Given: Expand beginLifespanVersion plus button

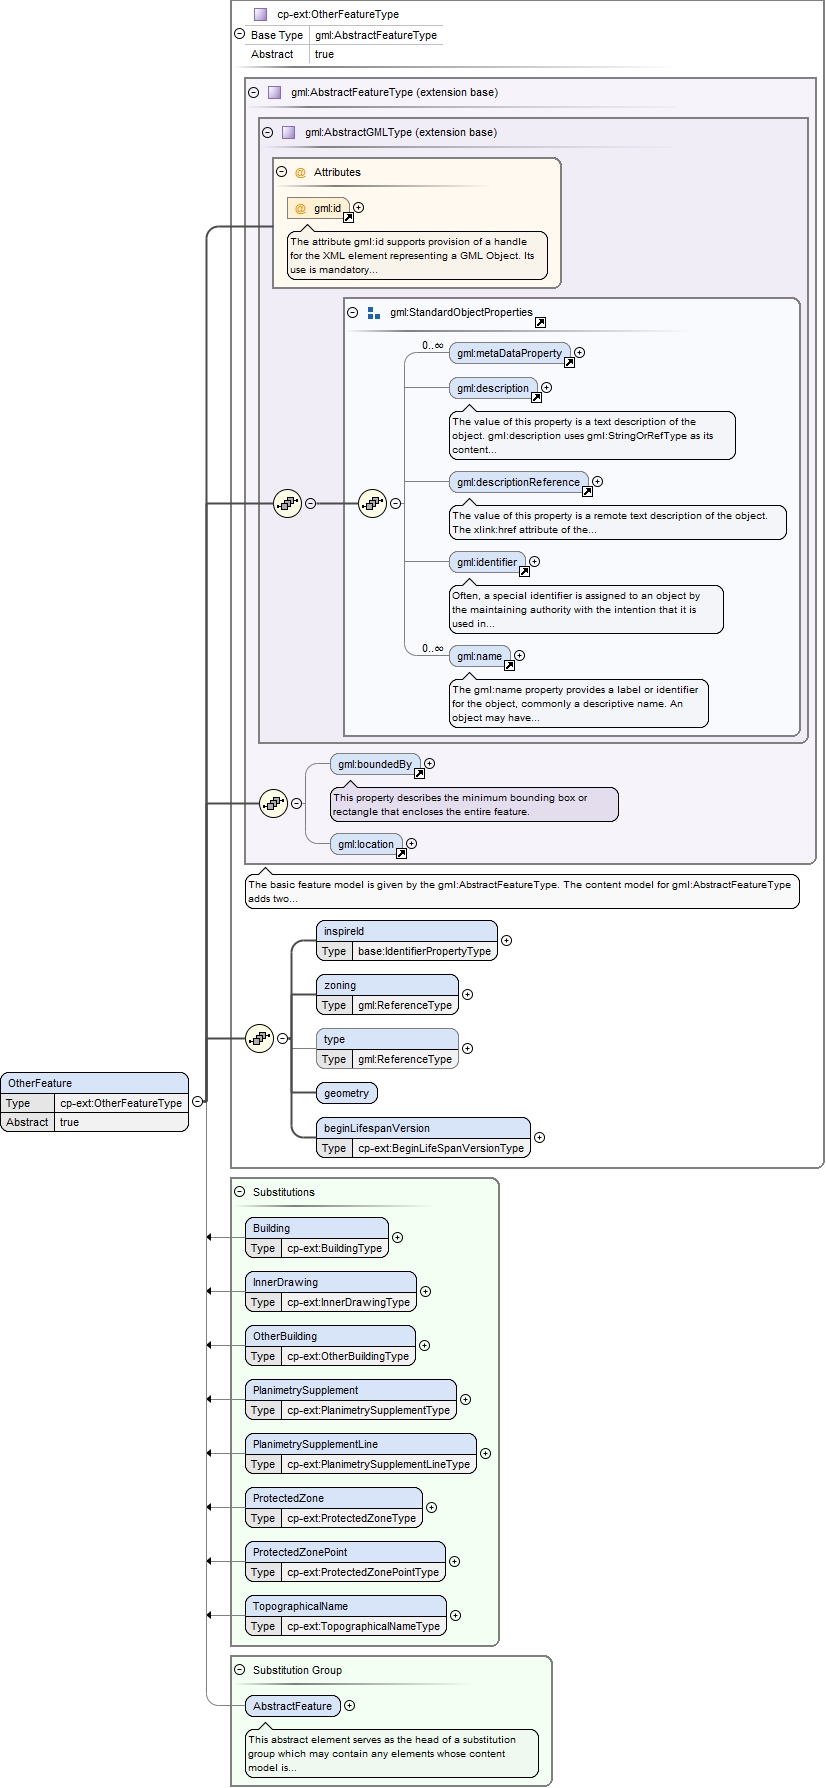Looking at the screenshot, I should tap(540, 1138).
